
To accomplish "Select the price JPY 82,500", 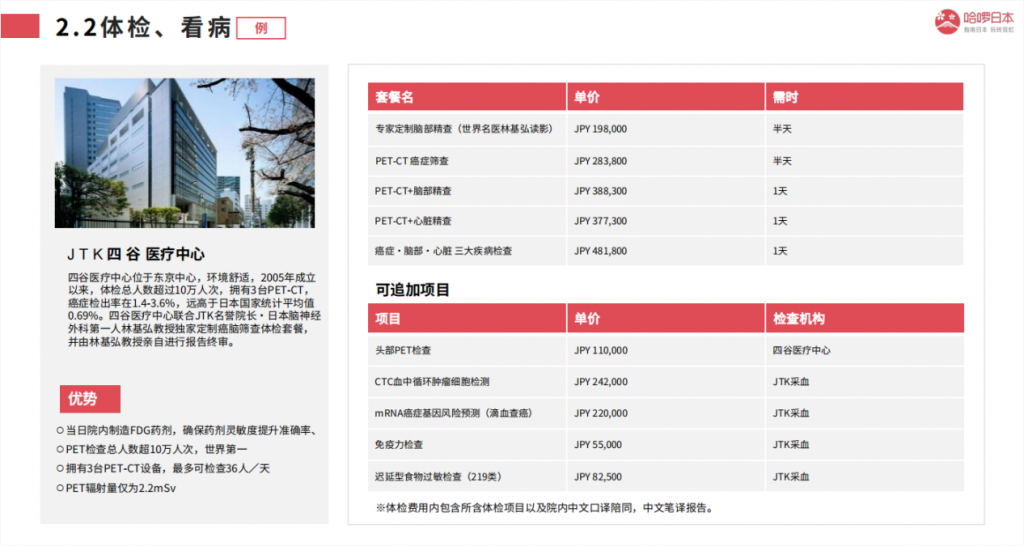I will [x=598, y=477].
